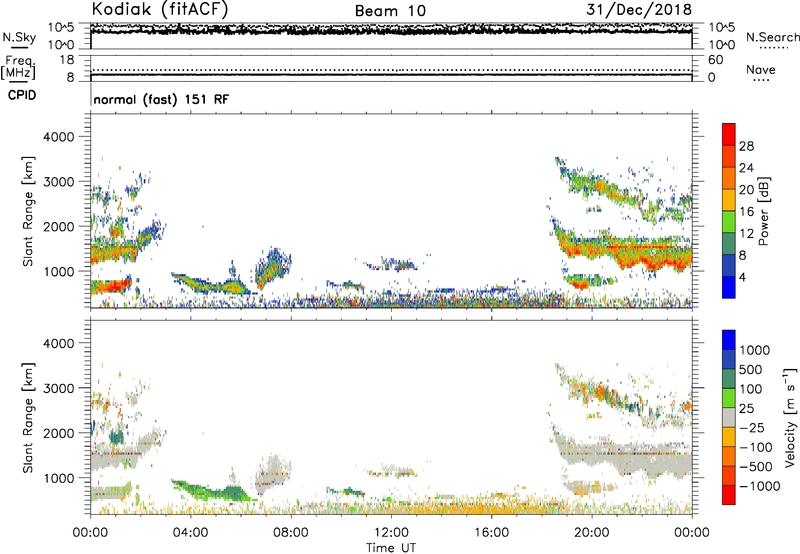This screenshot has width=800, height=554.
Task: Click the 'CPID' label
Action: [22, 95]
